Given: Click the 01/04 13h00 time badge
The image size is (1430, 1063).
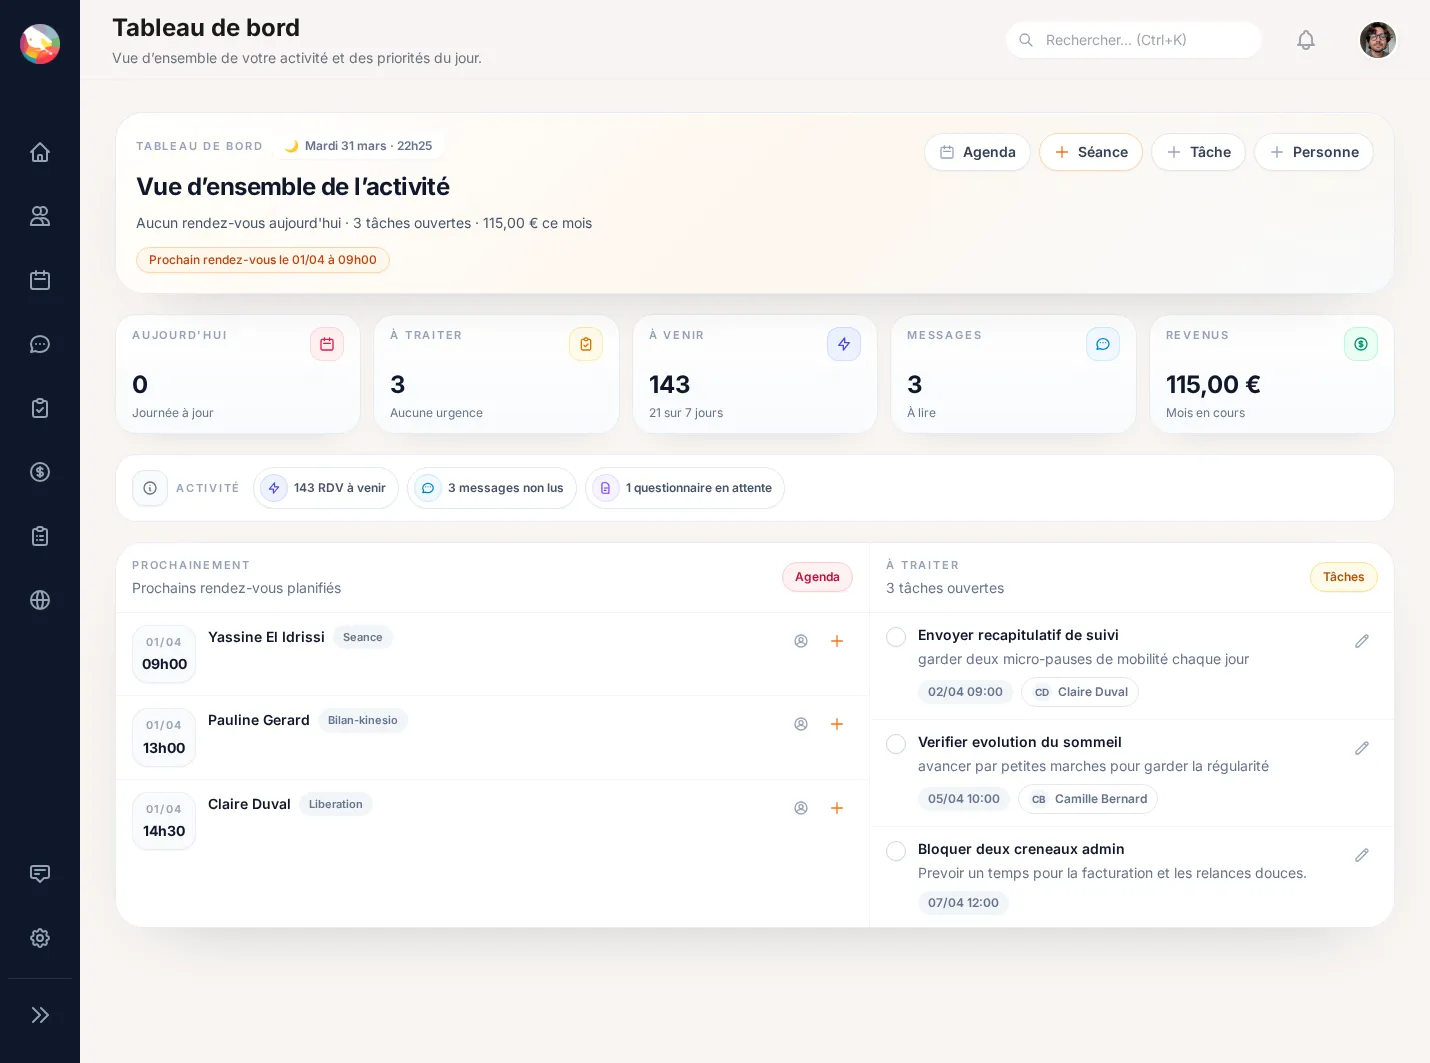Looking at the screenshot, I should 164,738.
